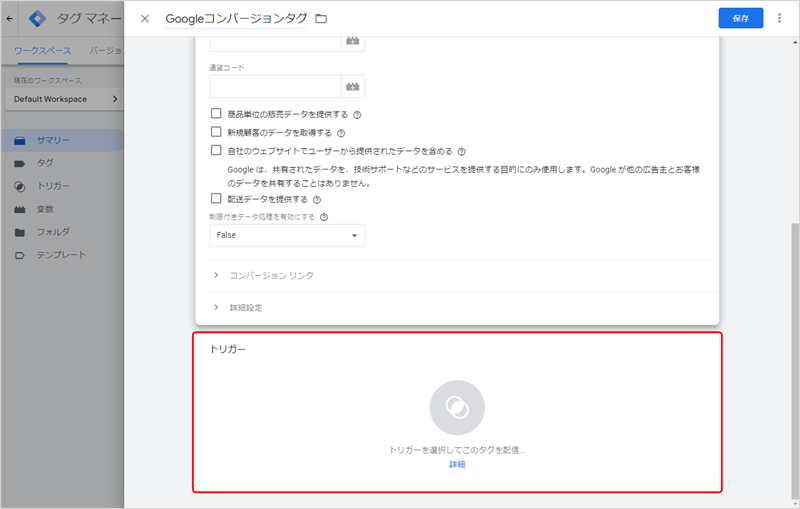
Task: Open the False dropdown for restricted data processing
Action: click(x=287, y=235)
